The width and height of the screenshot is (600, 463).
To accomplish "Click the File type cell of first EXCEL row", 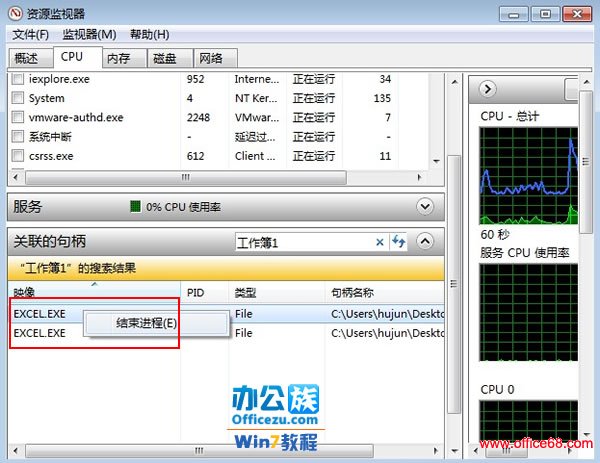I will pyautogui.click(x=244, y=314).
